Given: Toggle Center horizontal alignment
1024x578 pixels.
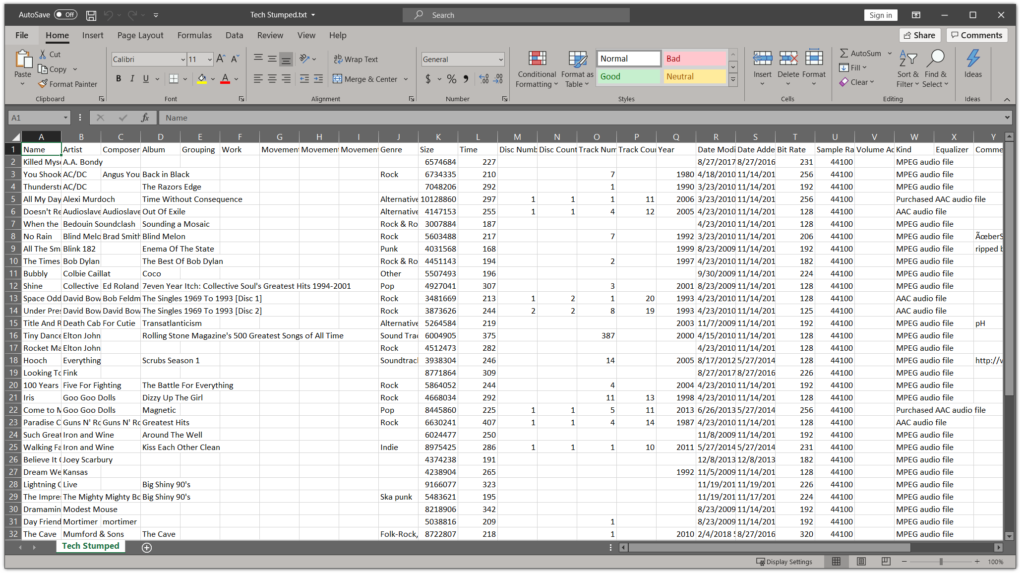Looking at the screenshot, I should 272,79.
